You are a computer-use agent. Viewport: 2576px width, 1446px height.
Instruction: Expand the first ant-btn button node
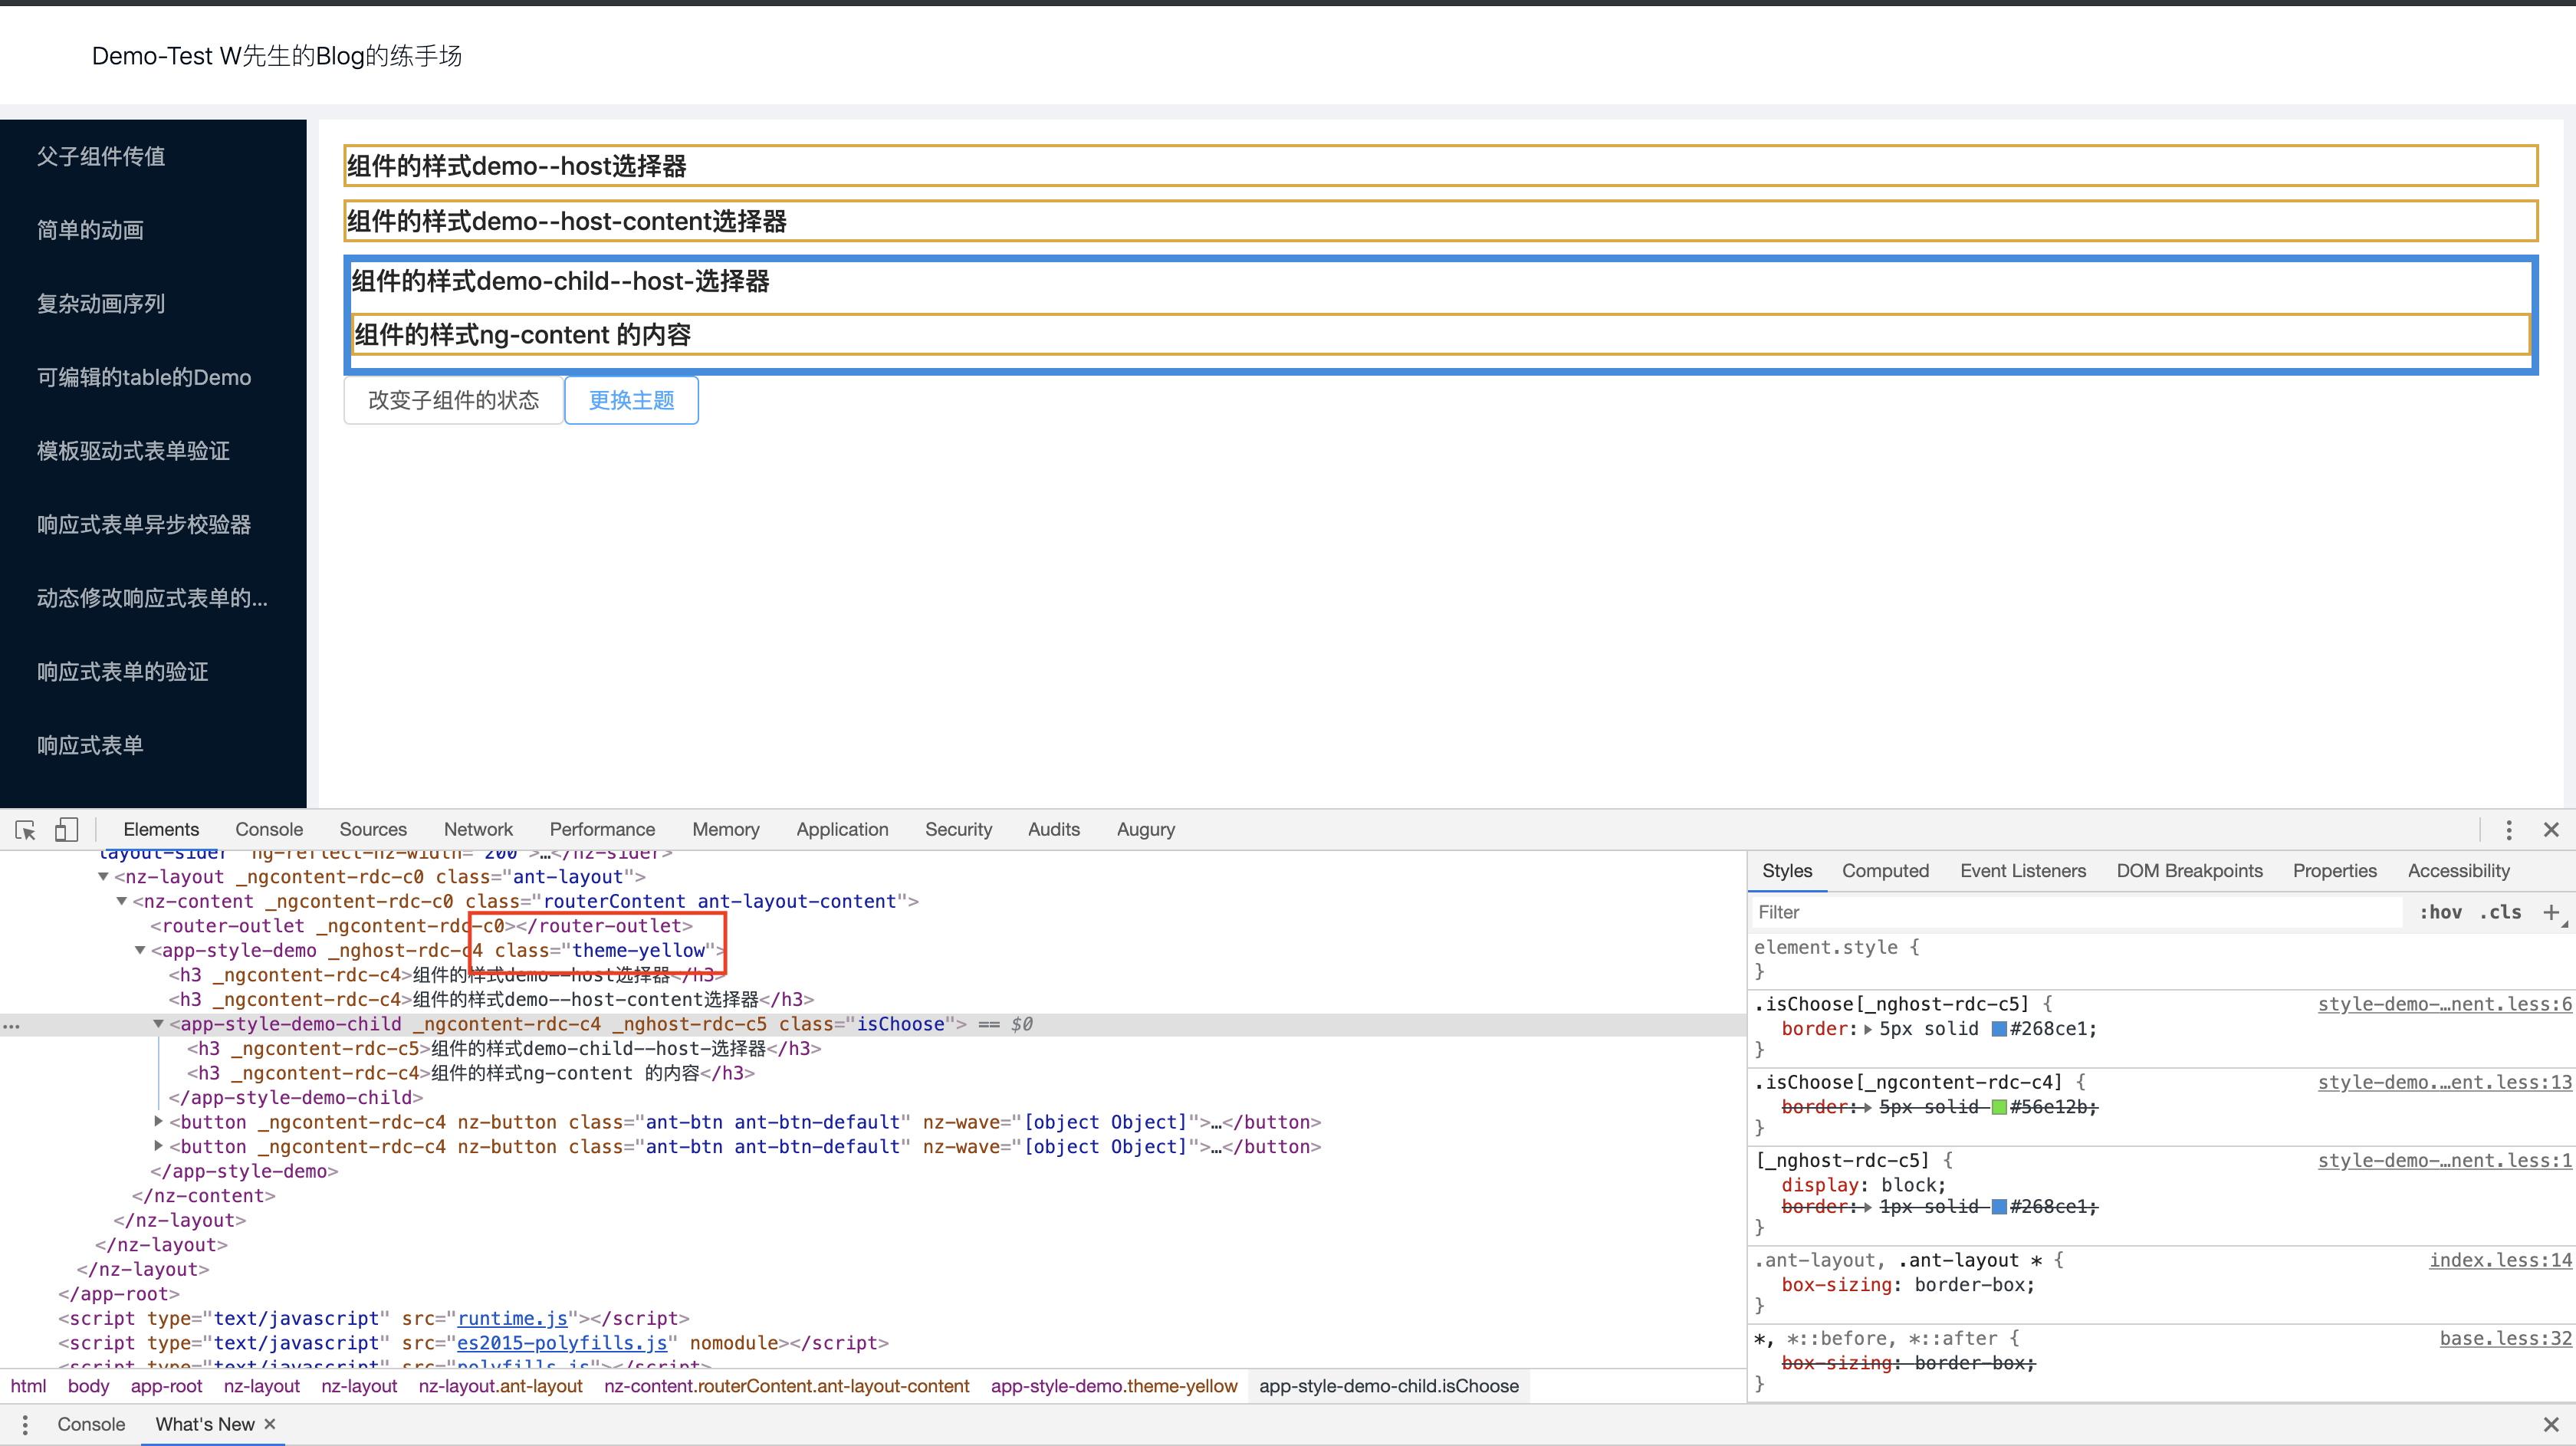coord(158,1122)
